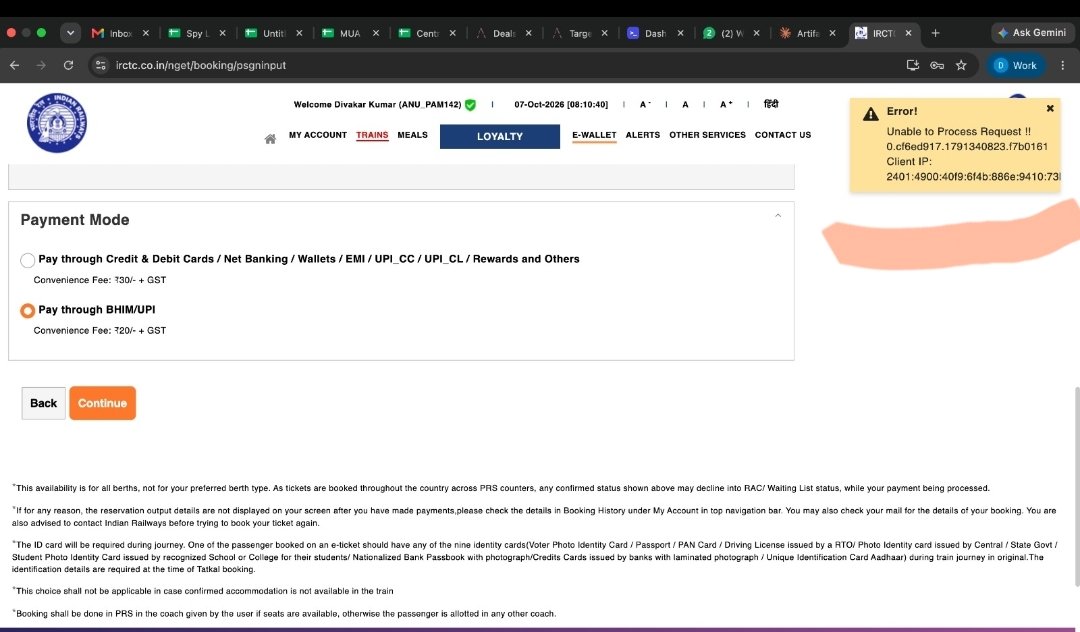The image size is (1080, 632).
Task: Collapse the Payment Mode section
Action: coord(778,215)
